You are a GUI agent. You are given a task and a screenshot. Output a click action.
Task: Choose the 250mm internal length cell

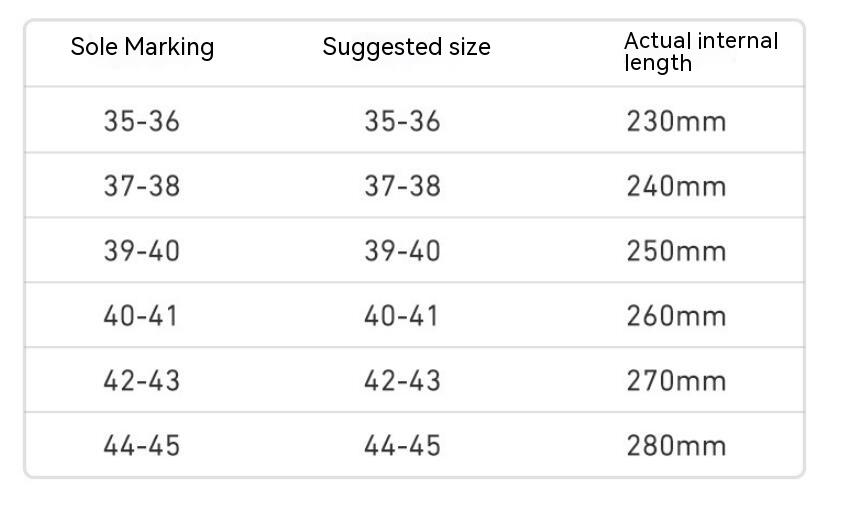coord(676,251)
